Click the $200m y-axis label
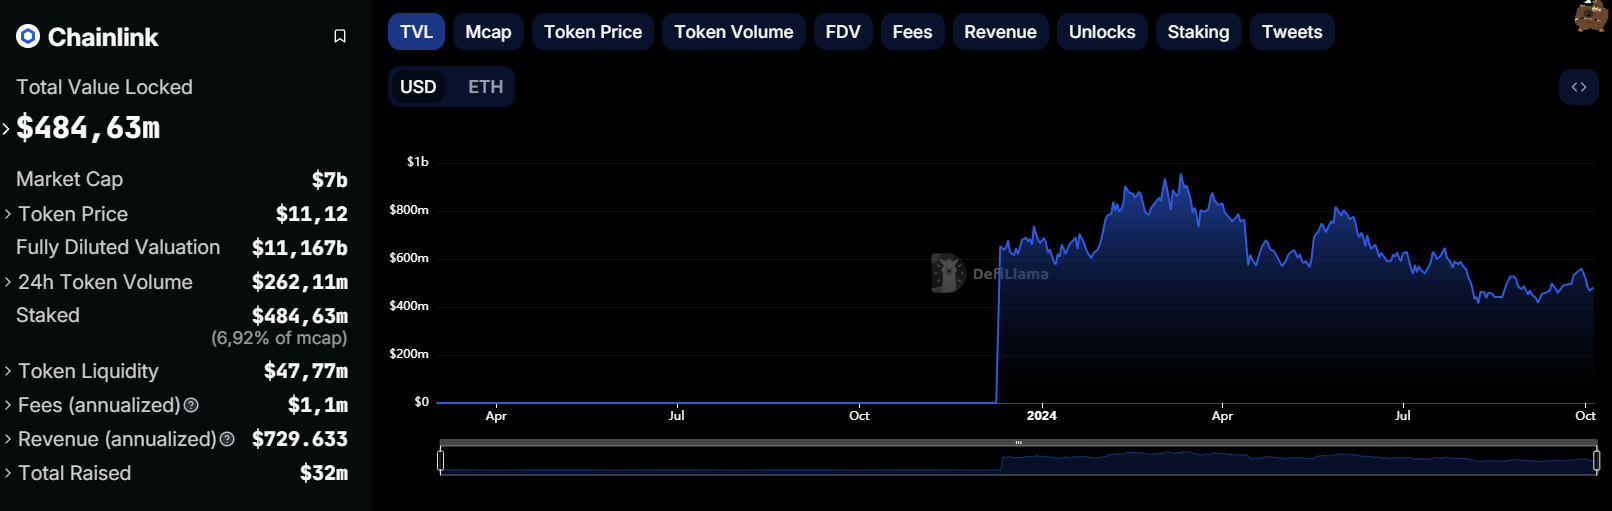 [x=409, y=354]
